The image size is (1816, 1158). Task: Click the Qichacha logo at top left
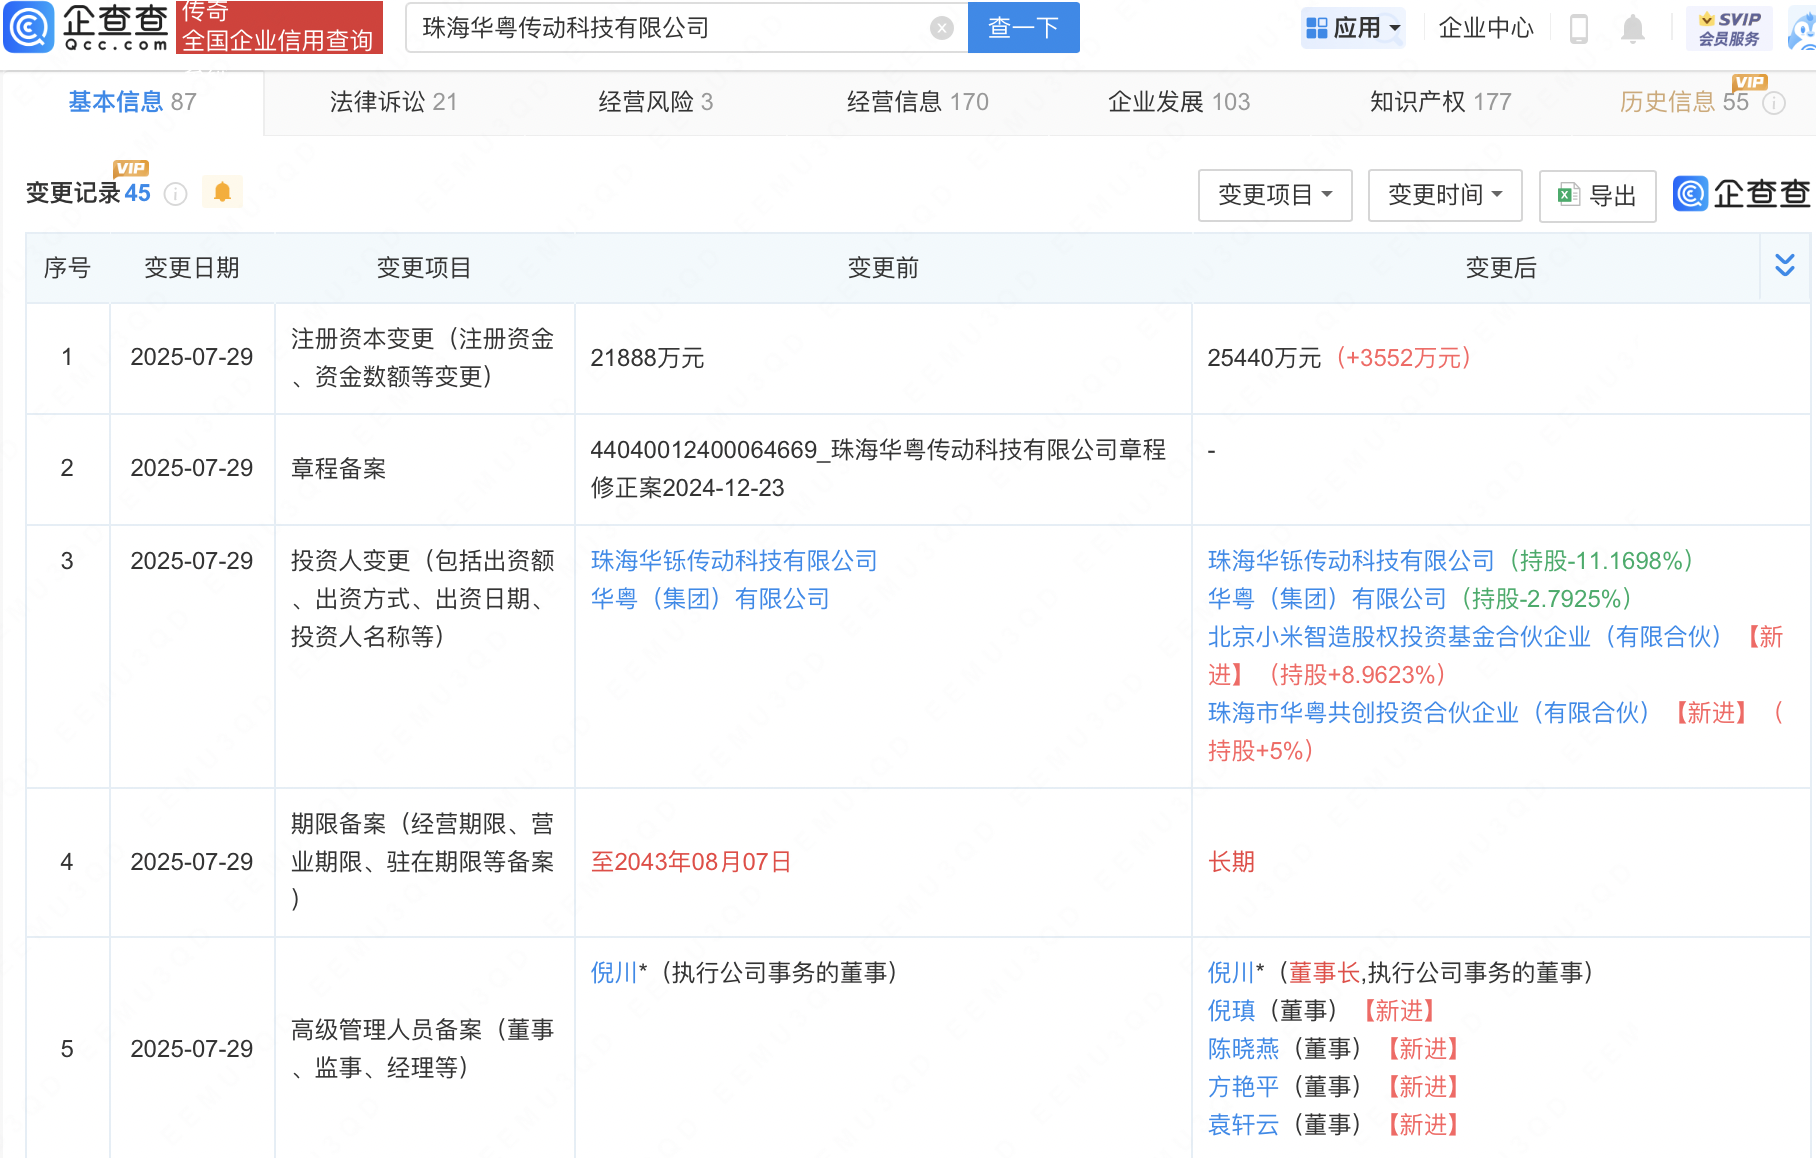86,27
